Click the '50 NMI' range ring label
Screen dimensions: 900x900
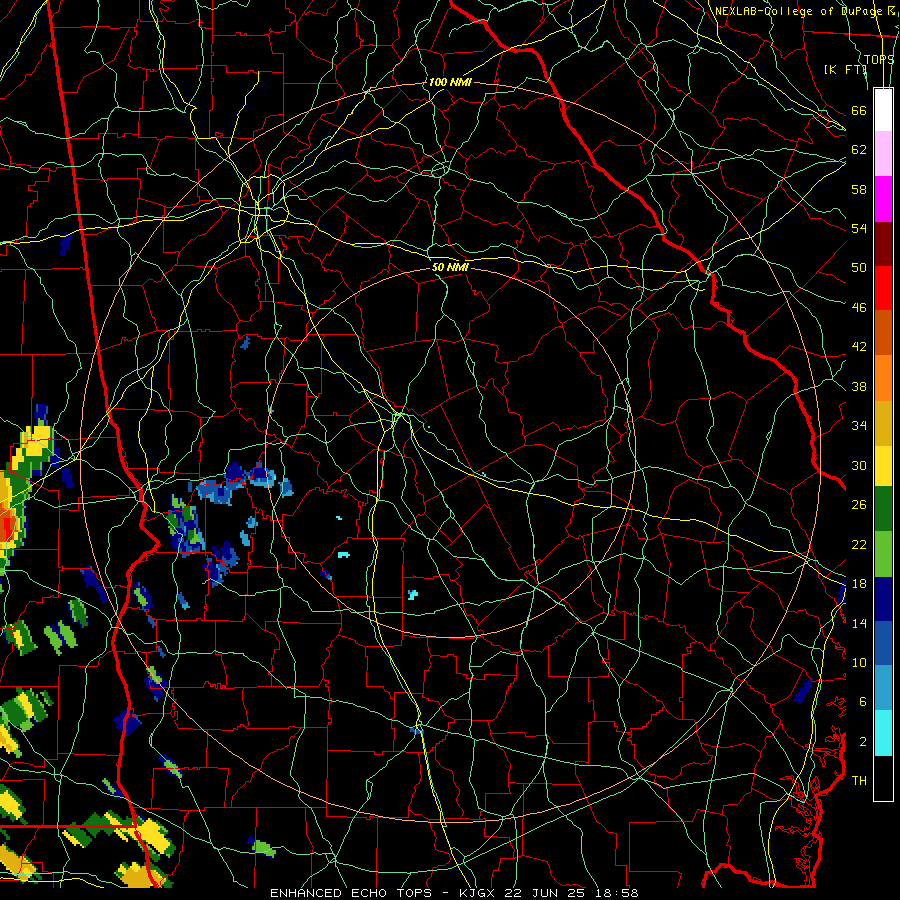tap(451, 267)
